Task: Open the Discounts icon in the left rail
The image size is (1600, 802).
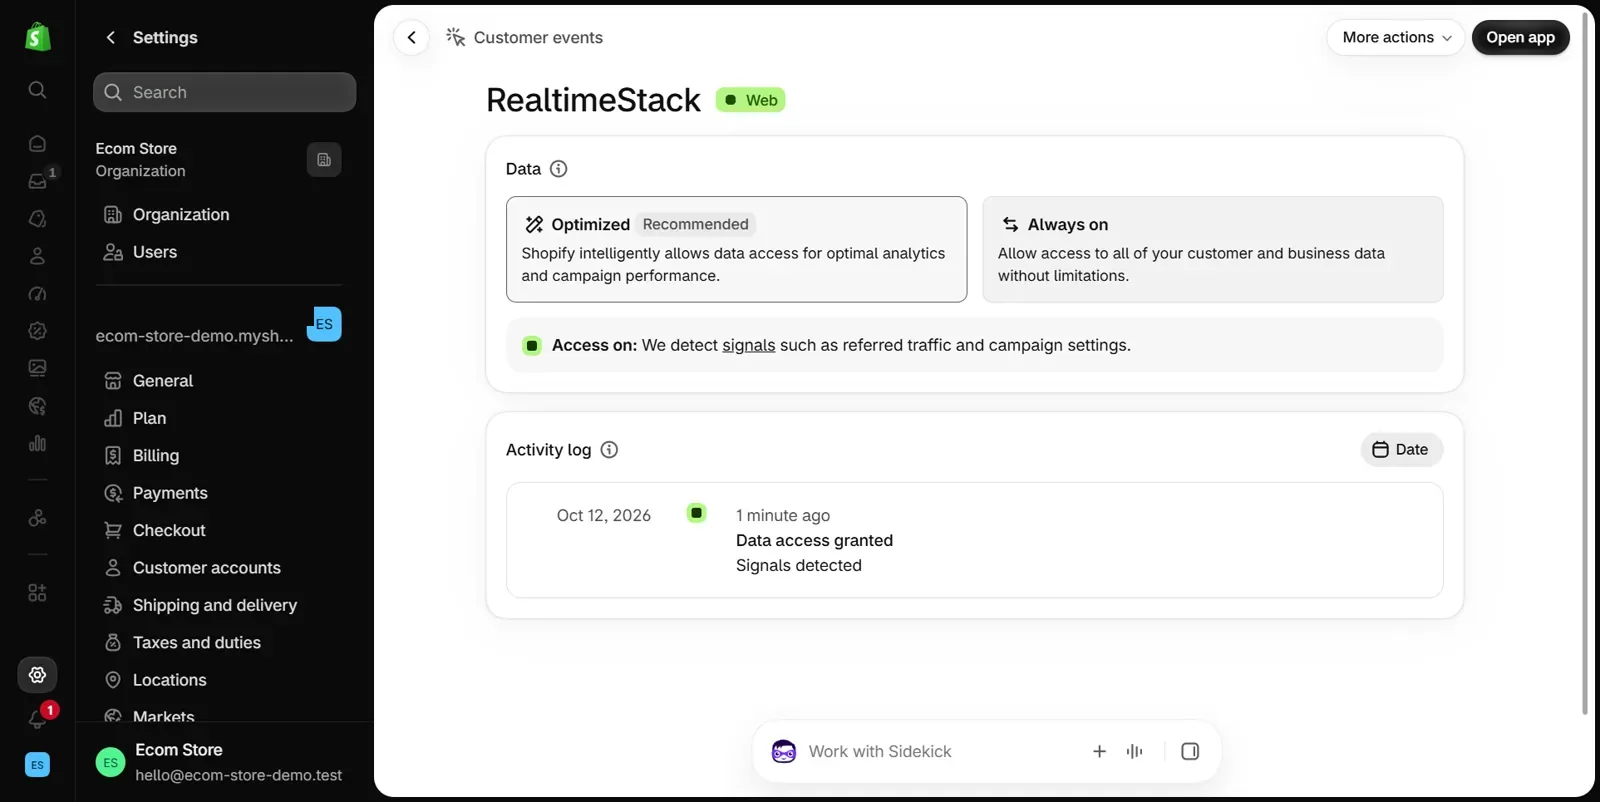Action: [37, 331]
